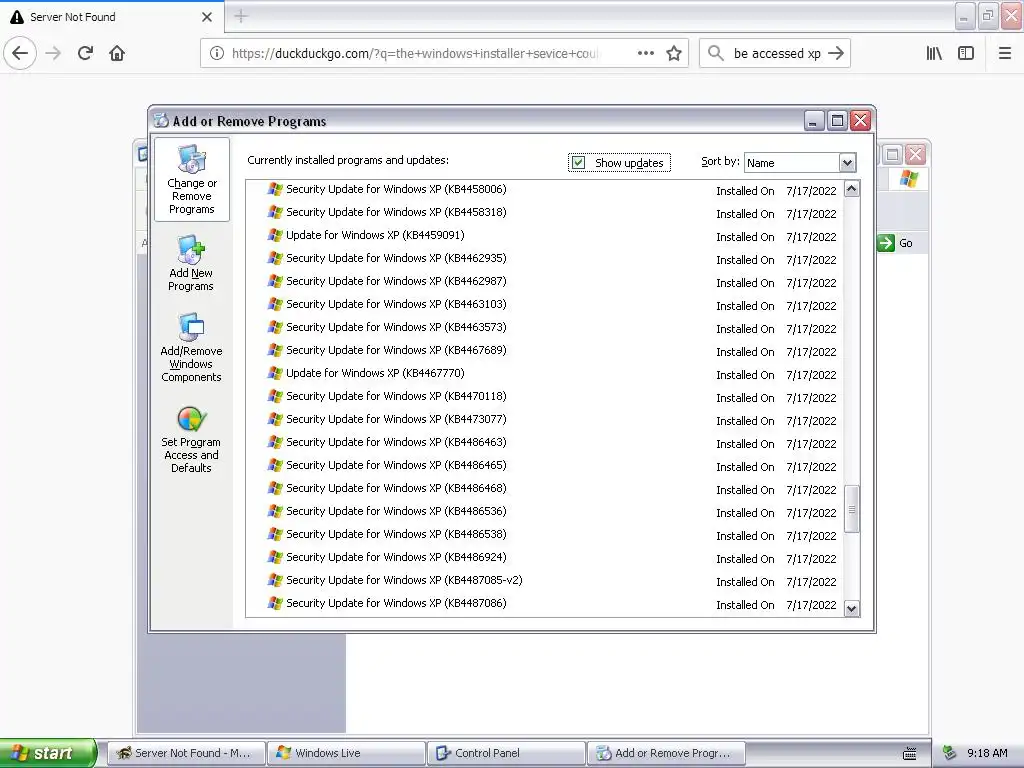Screen dimensions: 1024x768
Task: Maximize the Add or Remove Programs window
Action: tap(837, 121)
